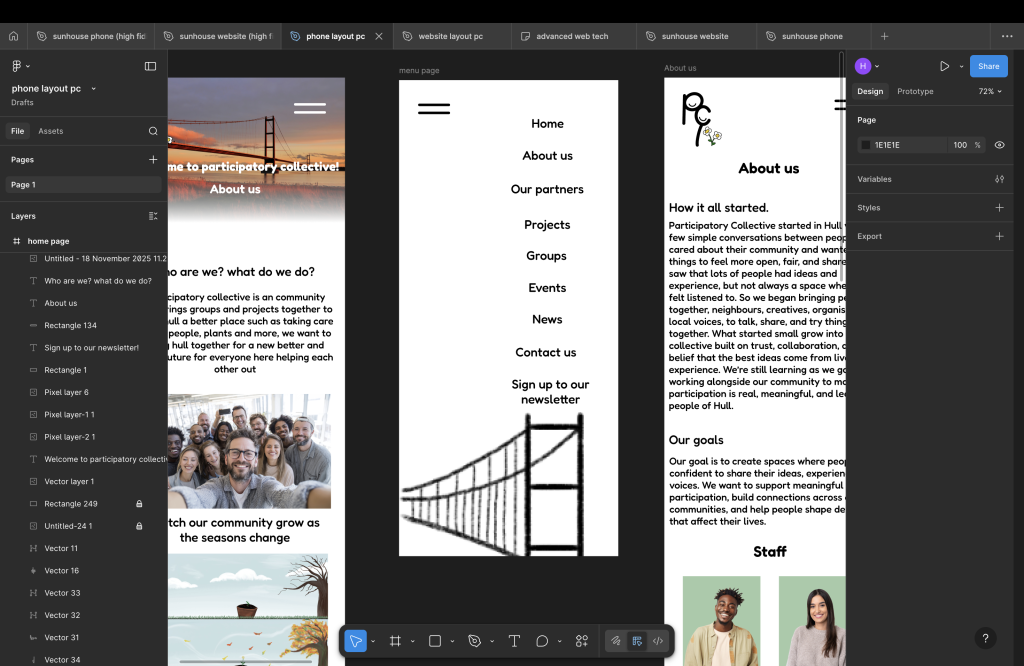Open the Actions tool in toolbar

[x=582, y=641]
